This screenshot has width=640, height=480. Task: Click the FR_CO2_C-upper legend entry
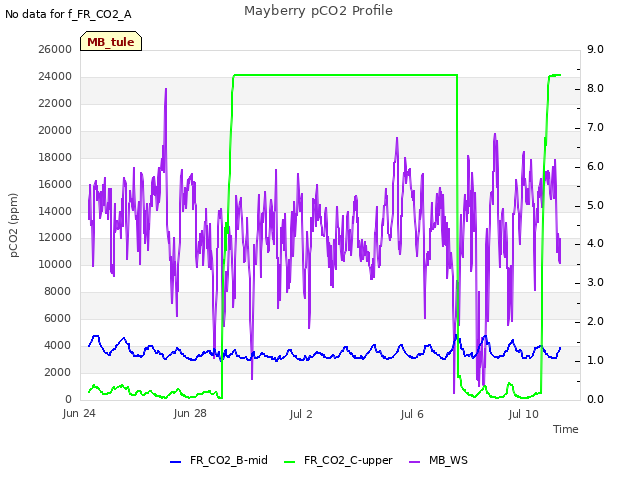pos(338,460)
